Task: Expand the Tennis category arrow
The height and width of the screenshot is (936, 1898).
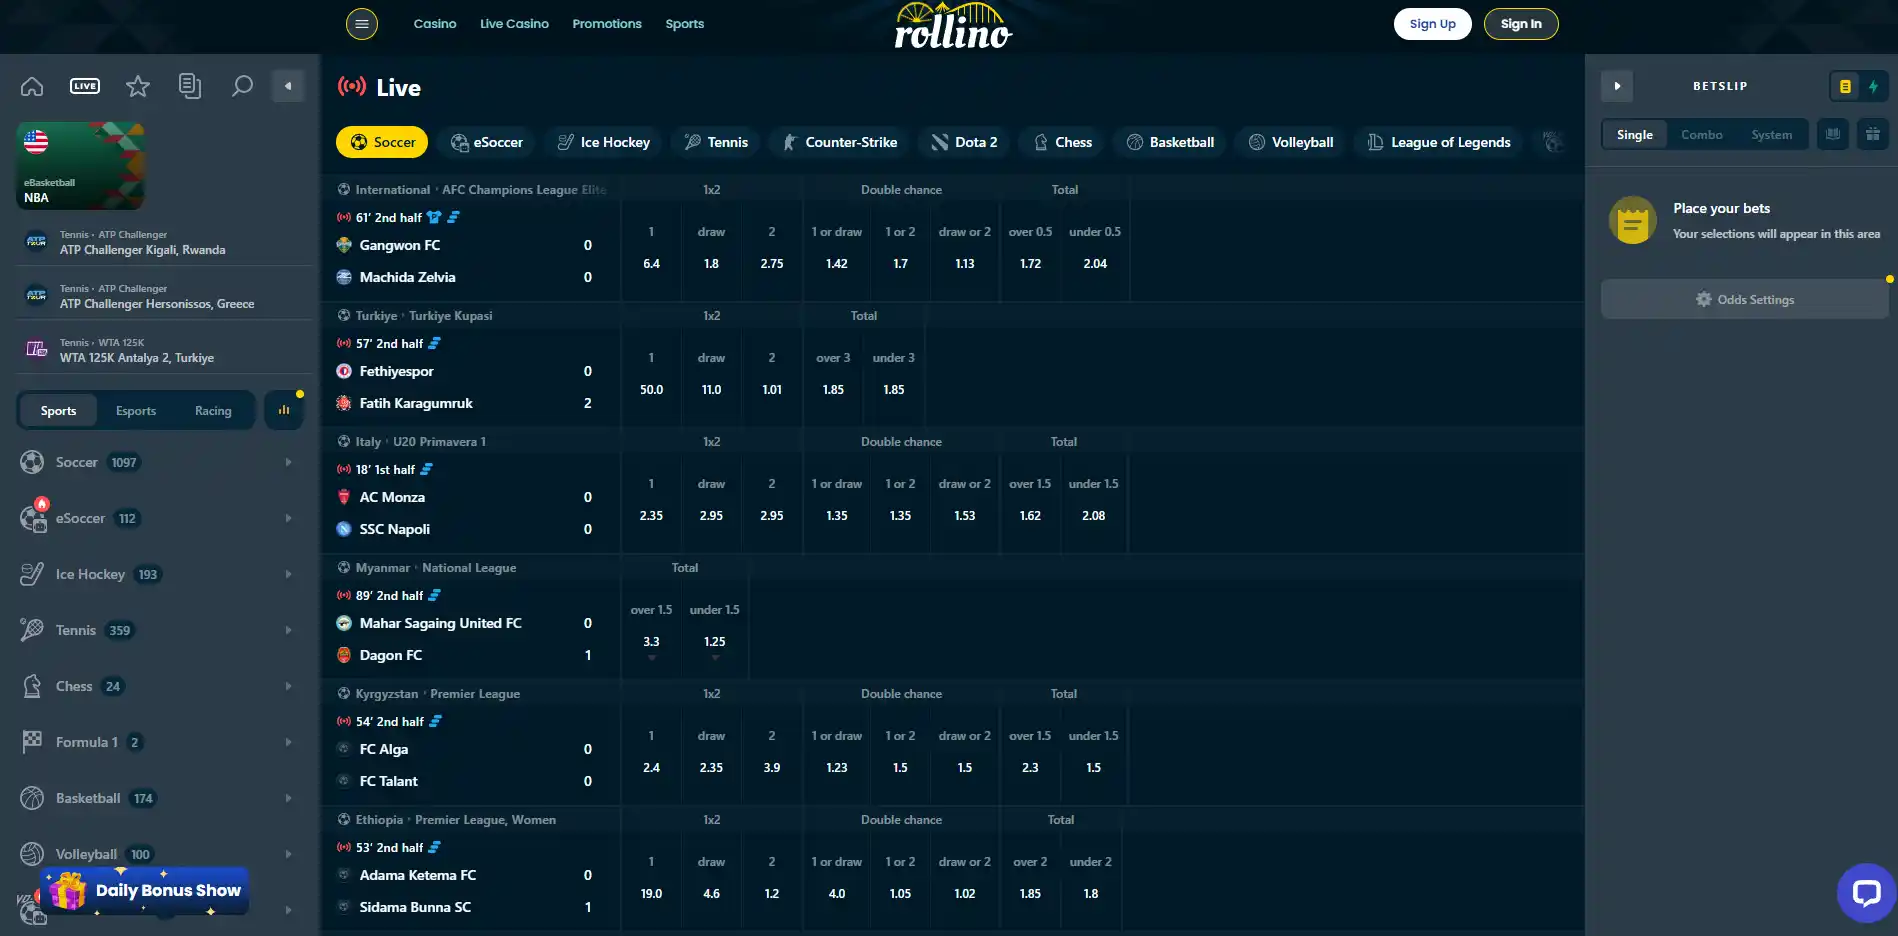Action: 288,630
